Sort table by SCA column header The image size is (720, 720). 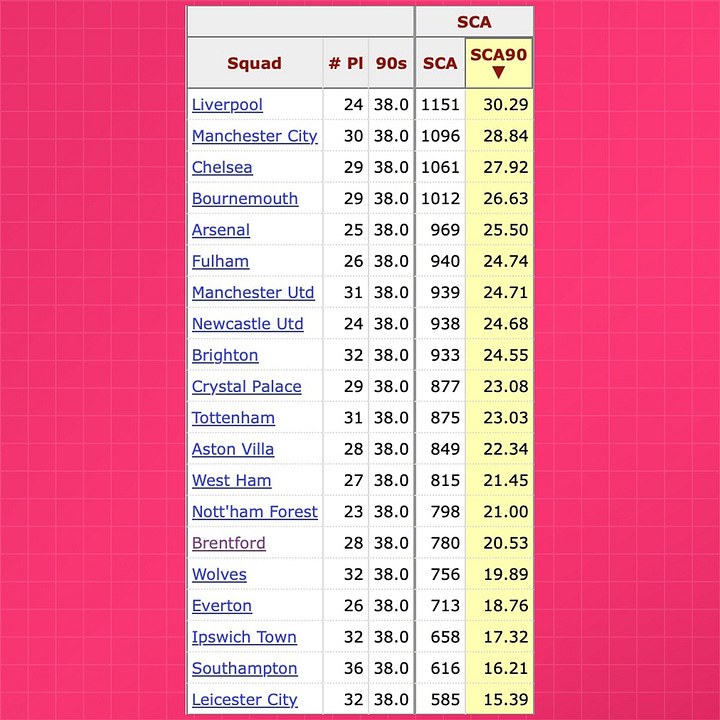pos(440,63)
